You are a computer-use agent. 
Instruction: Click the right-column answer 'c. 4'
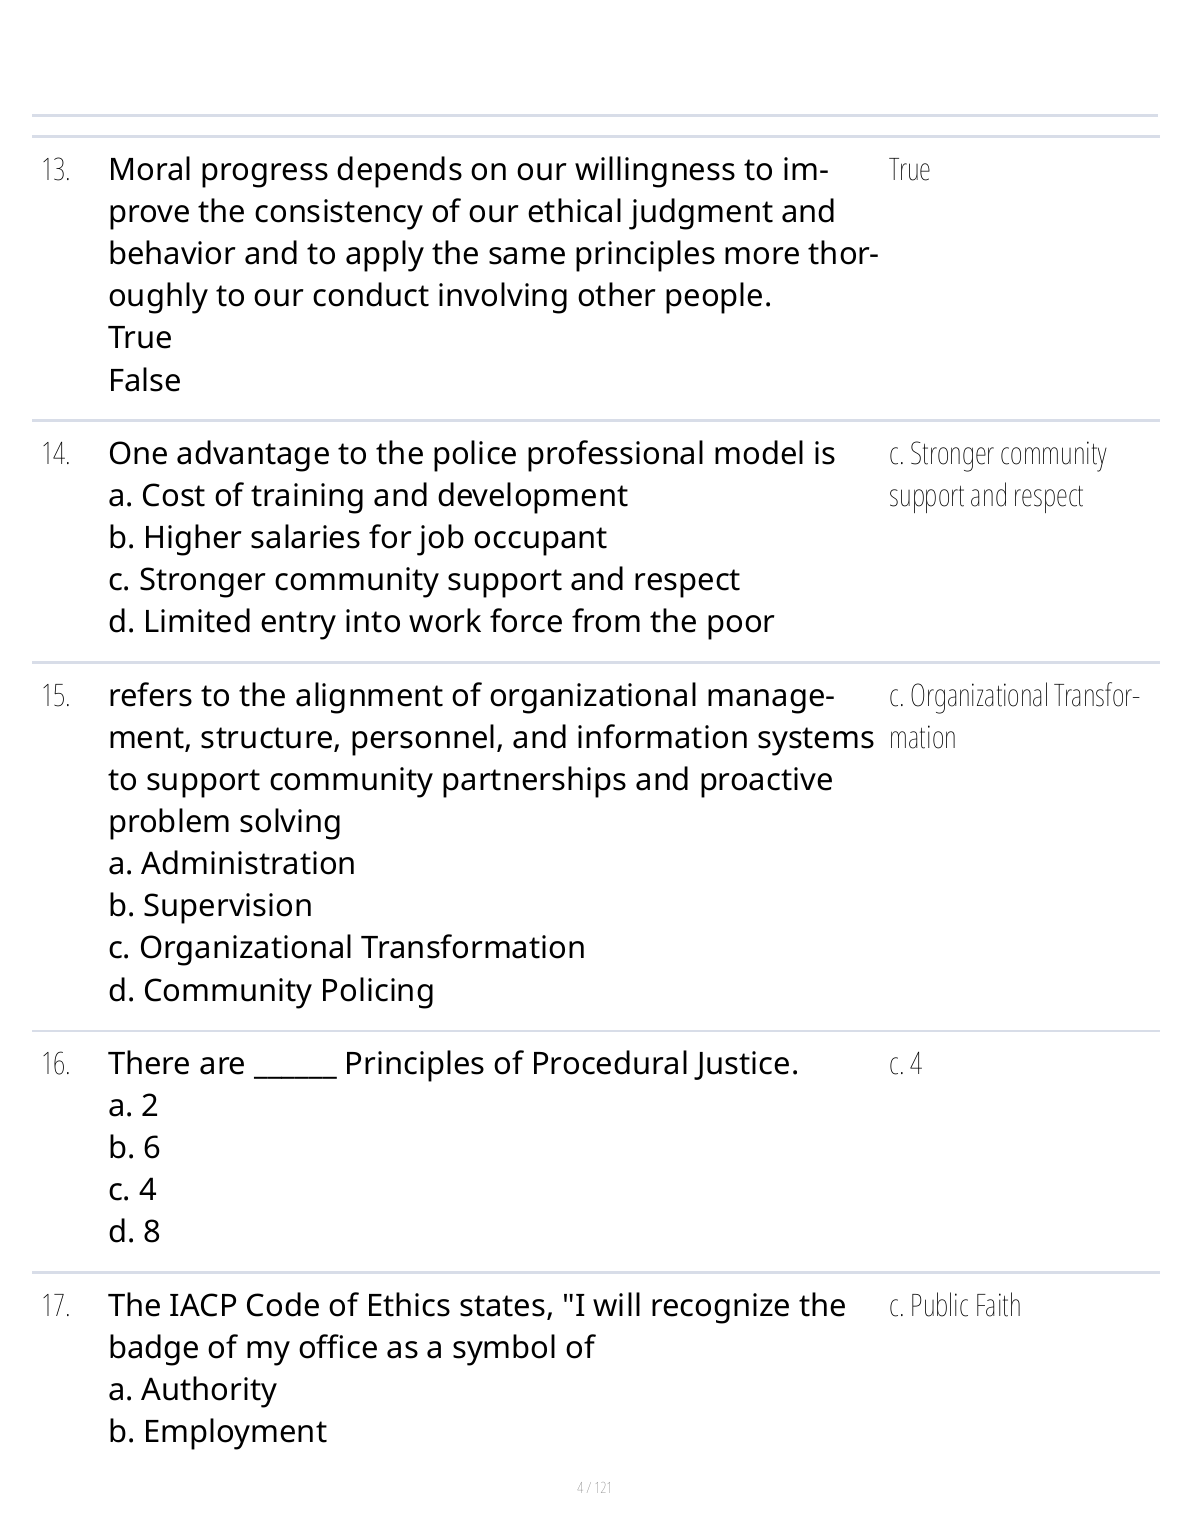(x=905, y=1064)
